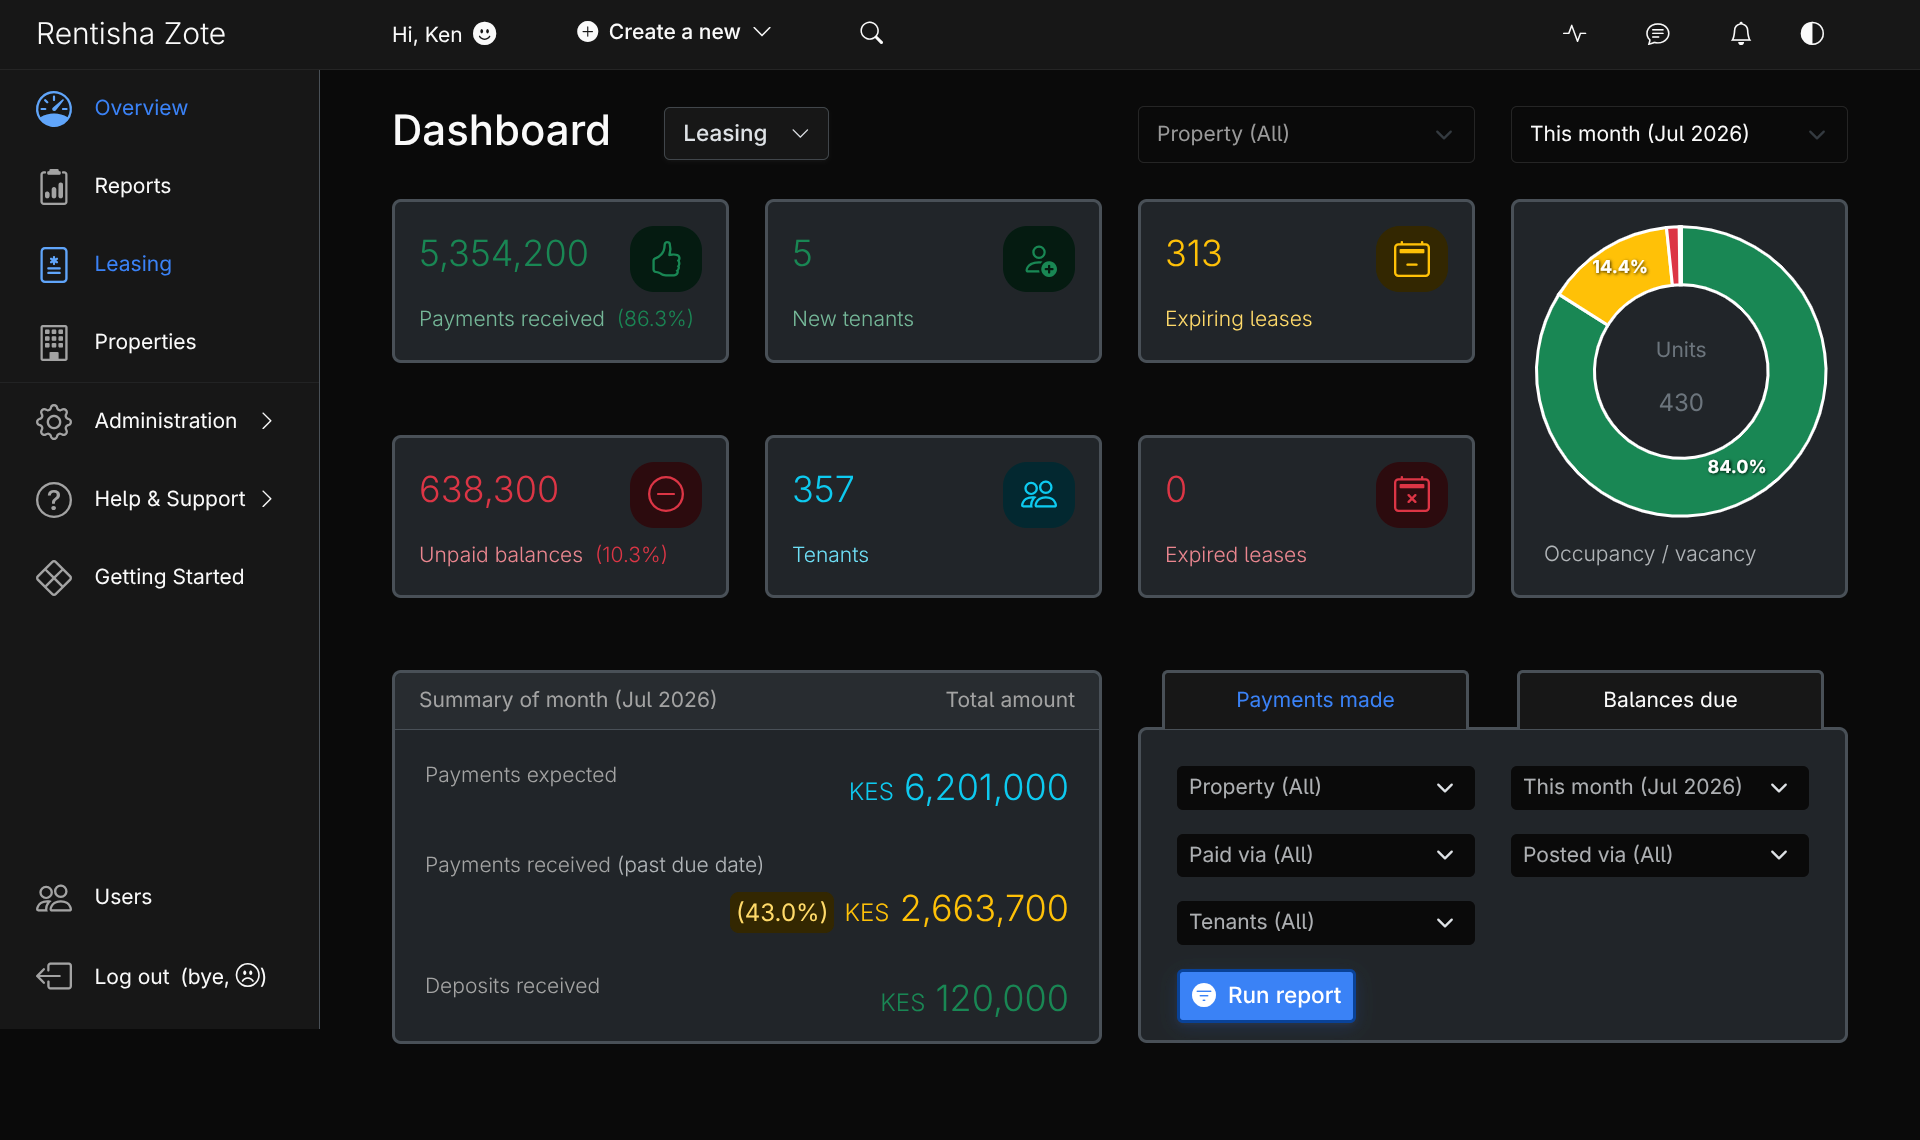
Task: Toggle dark/light theme contrast icon
Action: 1812,33
